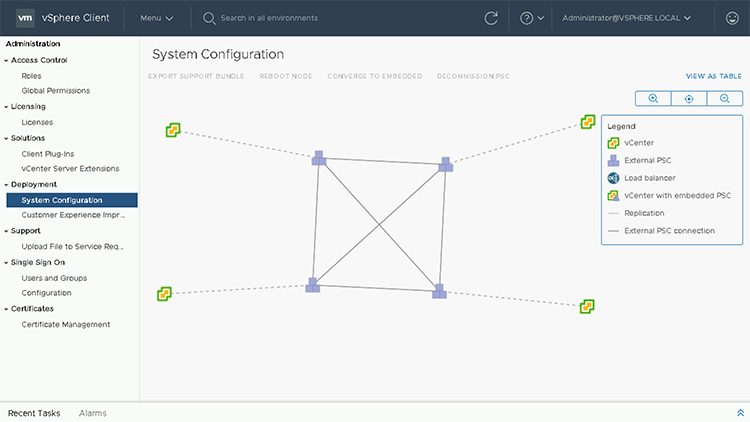The image size is (750, 422).
Task: Select the top-right External PSC node
Action: tap(446, 164)
